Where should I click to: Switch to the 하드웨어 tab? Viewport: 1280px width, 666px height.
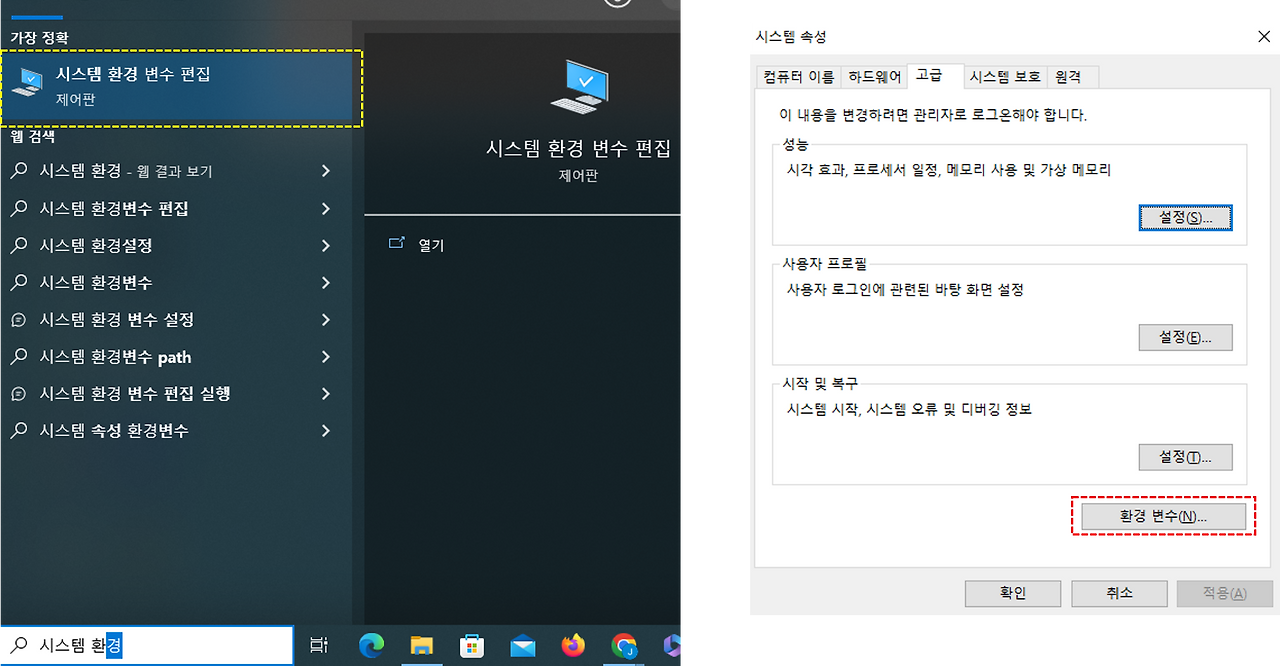[x=875, y=77]
